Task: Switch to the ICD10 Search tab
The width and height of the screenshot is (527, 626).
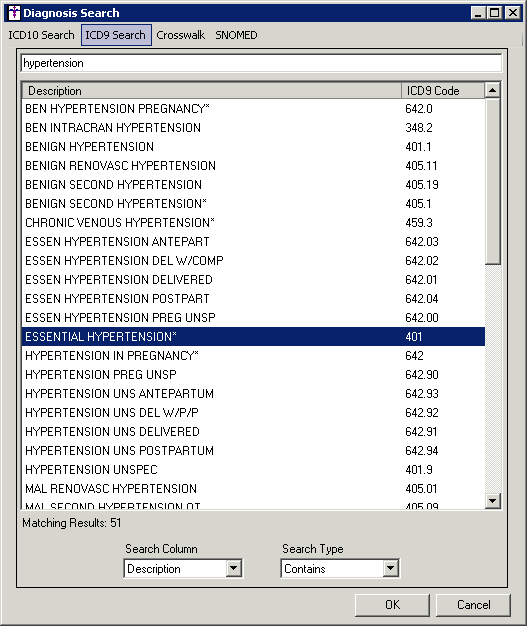Action: click(x=42, y=35)
